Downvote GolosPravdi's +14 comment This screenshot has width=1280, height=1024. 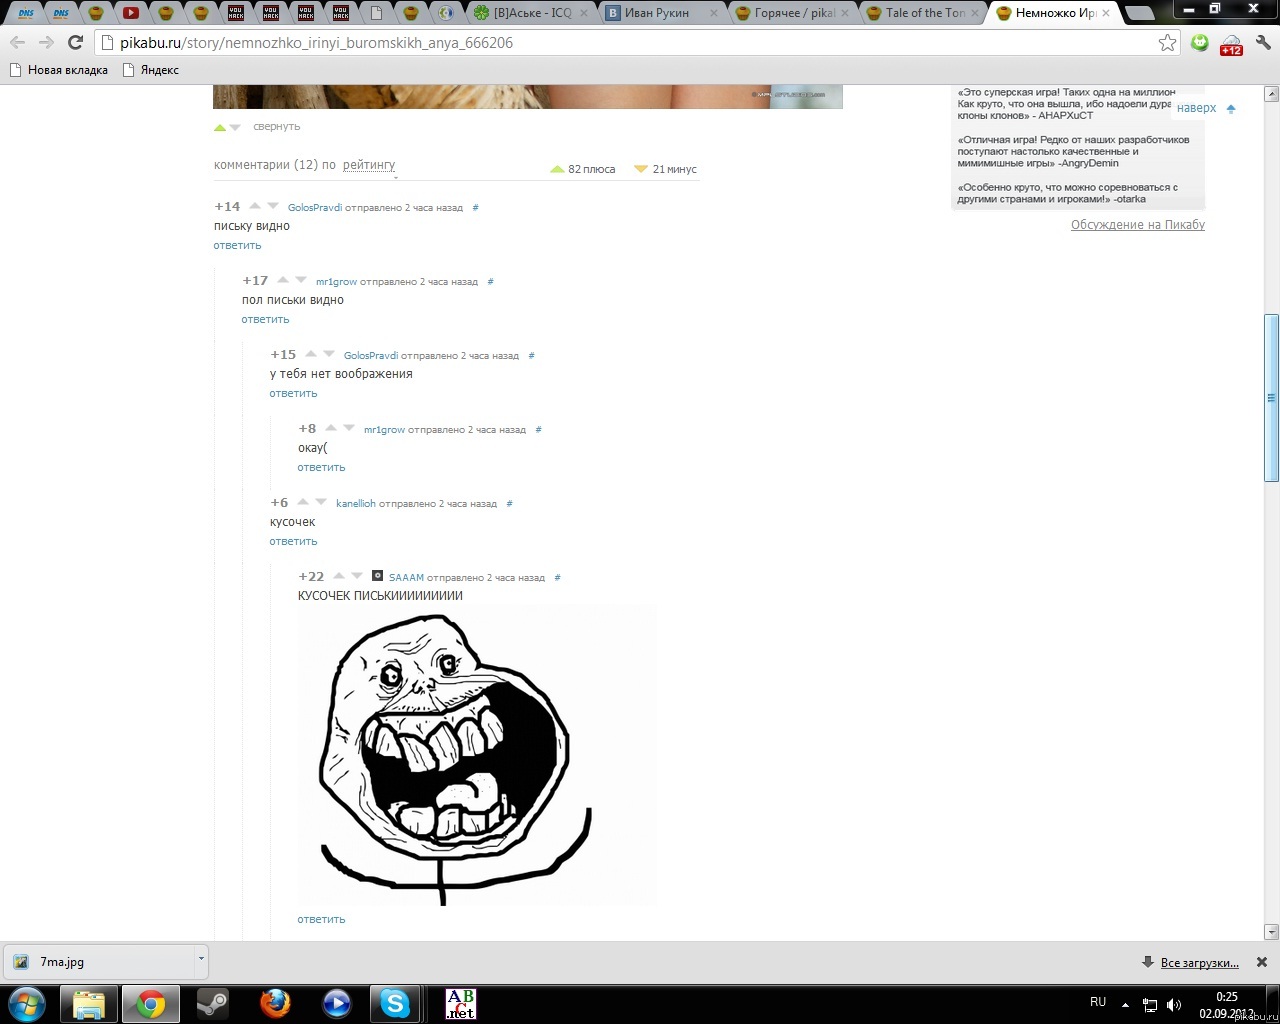point(273,206)
